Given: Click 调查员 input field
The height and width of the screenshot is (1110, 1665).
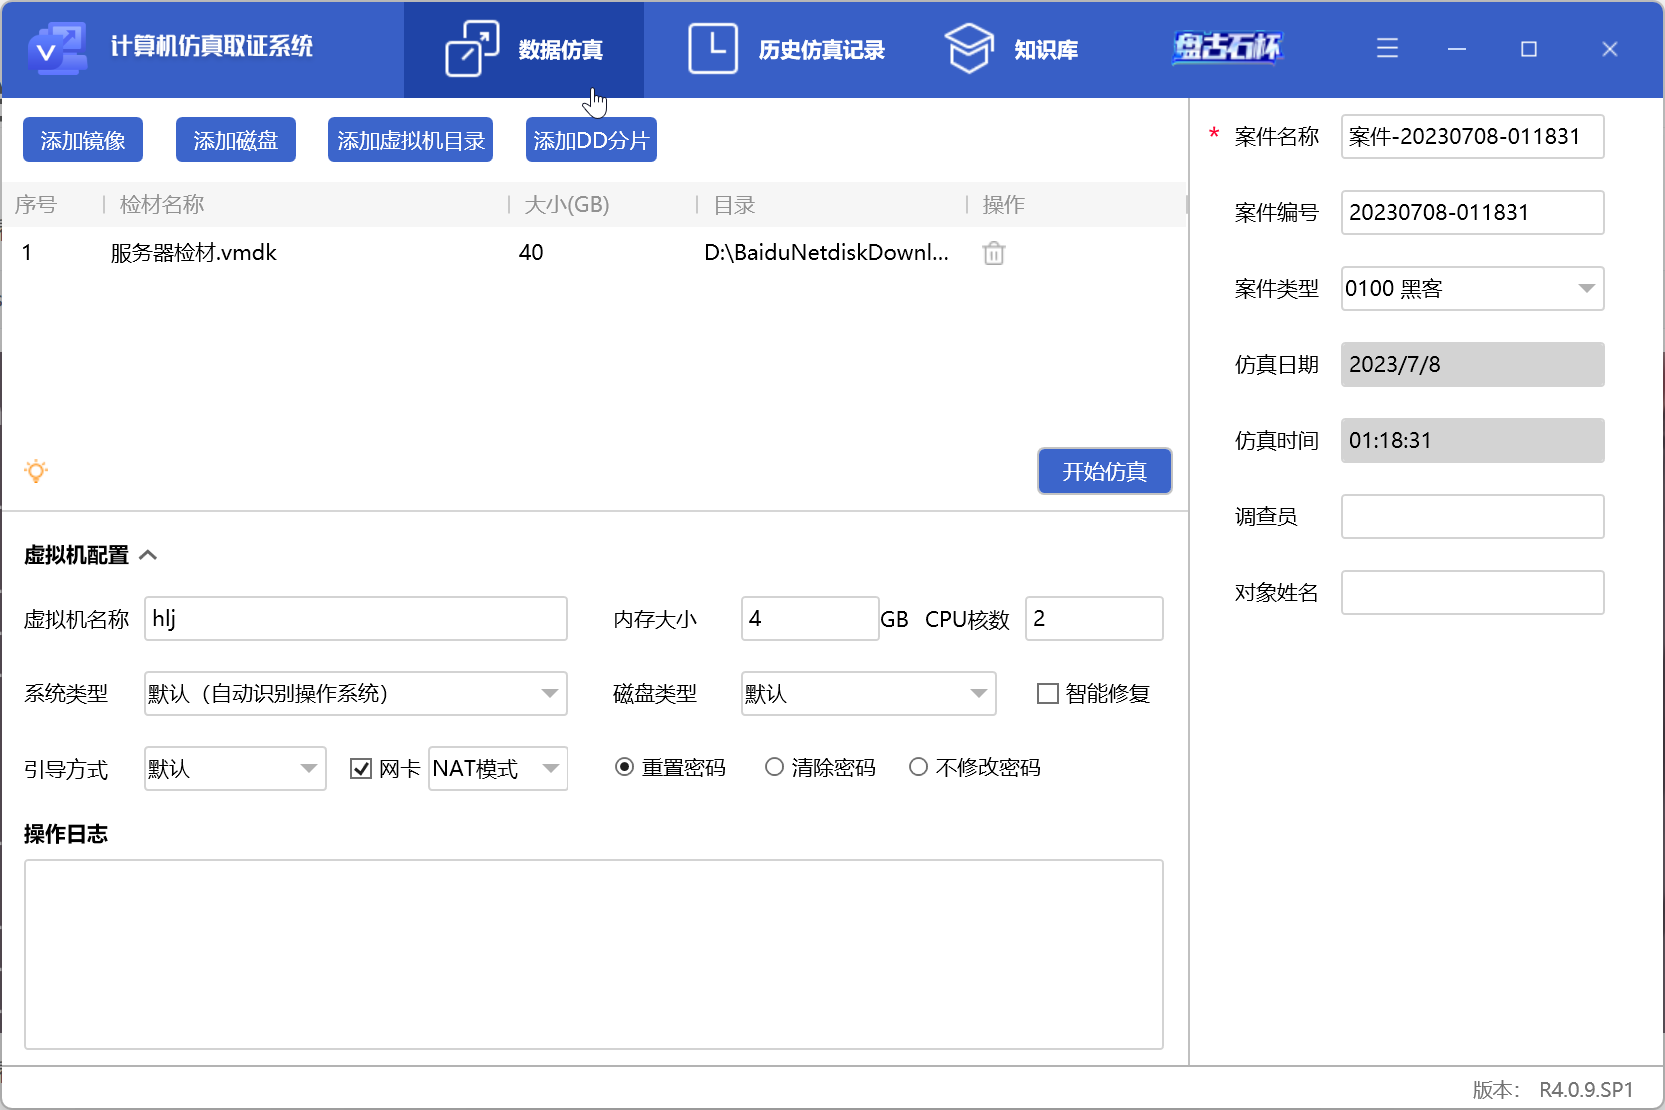Looking at the screenshot, I should pos(1473,516).
